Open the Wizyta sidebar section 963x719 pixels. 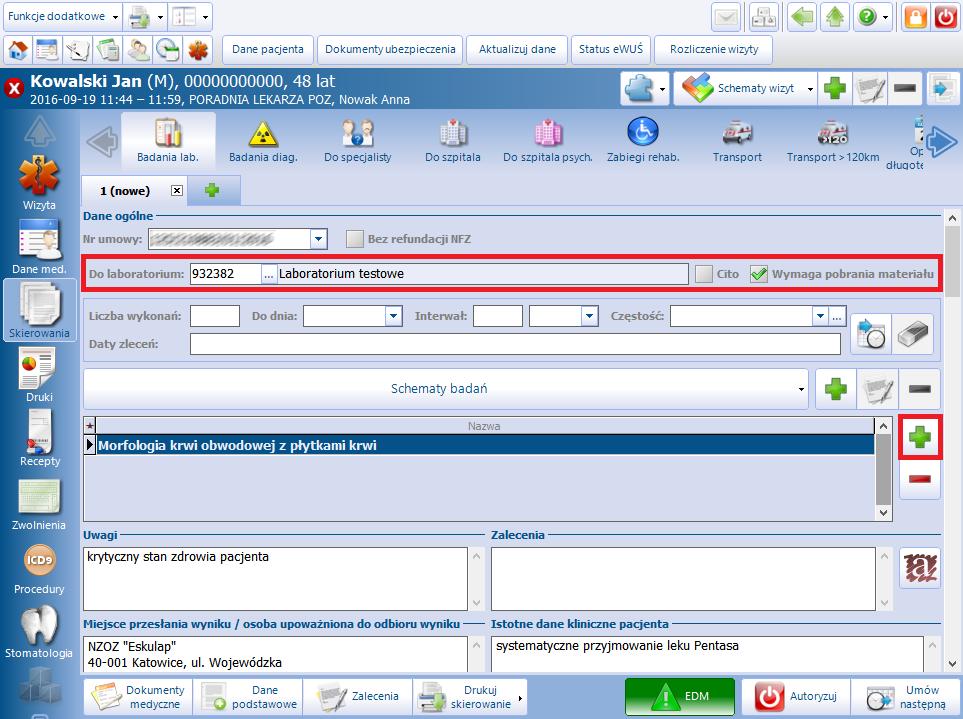(x=39, y=183)
